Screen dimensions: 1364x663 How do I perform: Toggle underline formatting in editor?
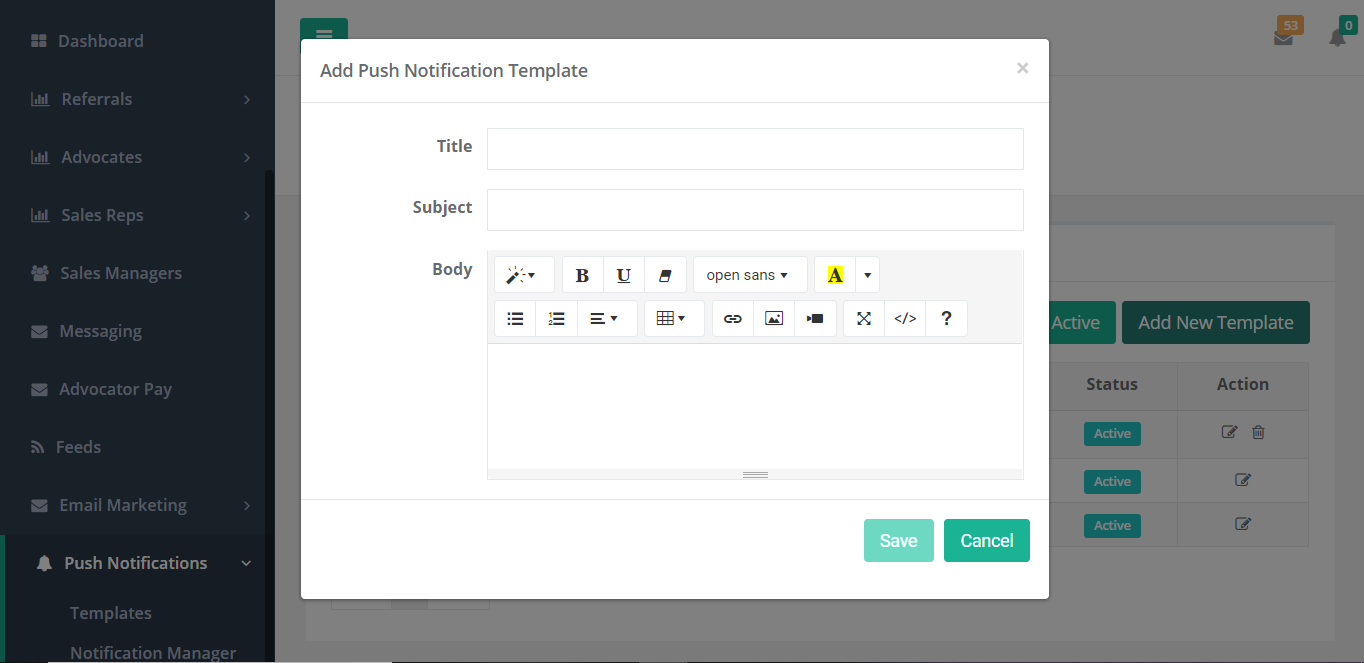pyautogui.click(x=624, y=275)
